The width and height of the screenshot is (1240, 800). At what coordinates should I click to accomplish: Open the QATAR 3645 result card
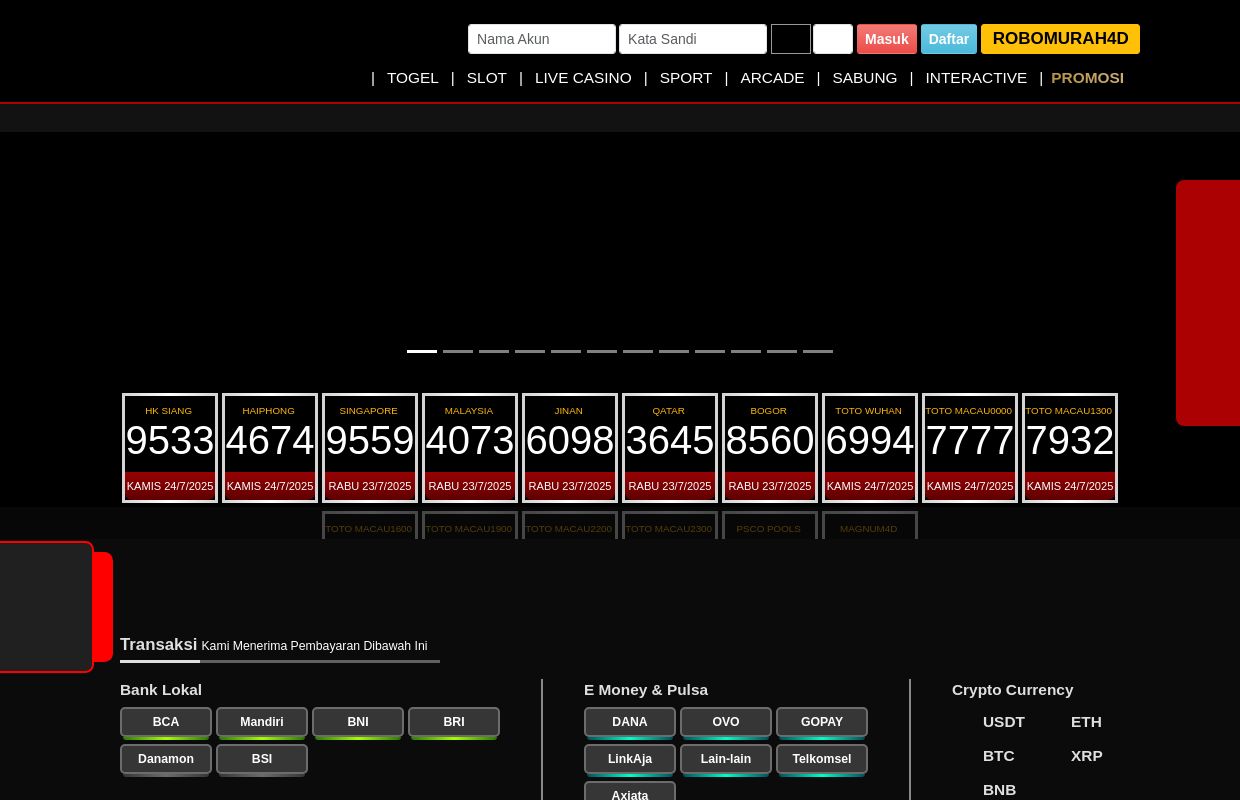point(670,448)
